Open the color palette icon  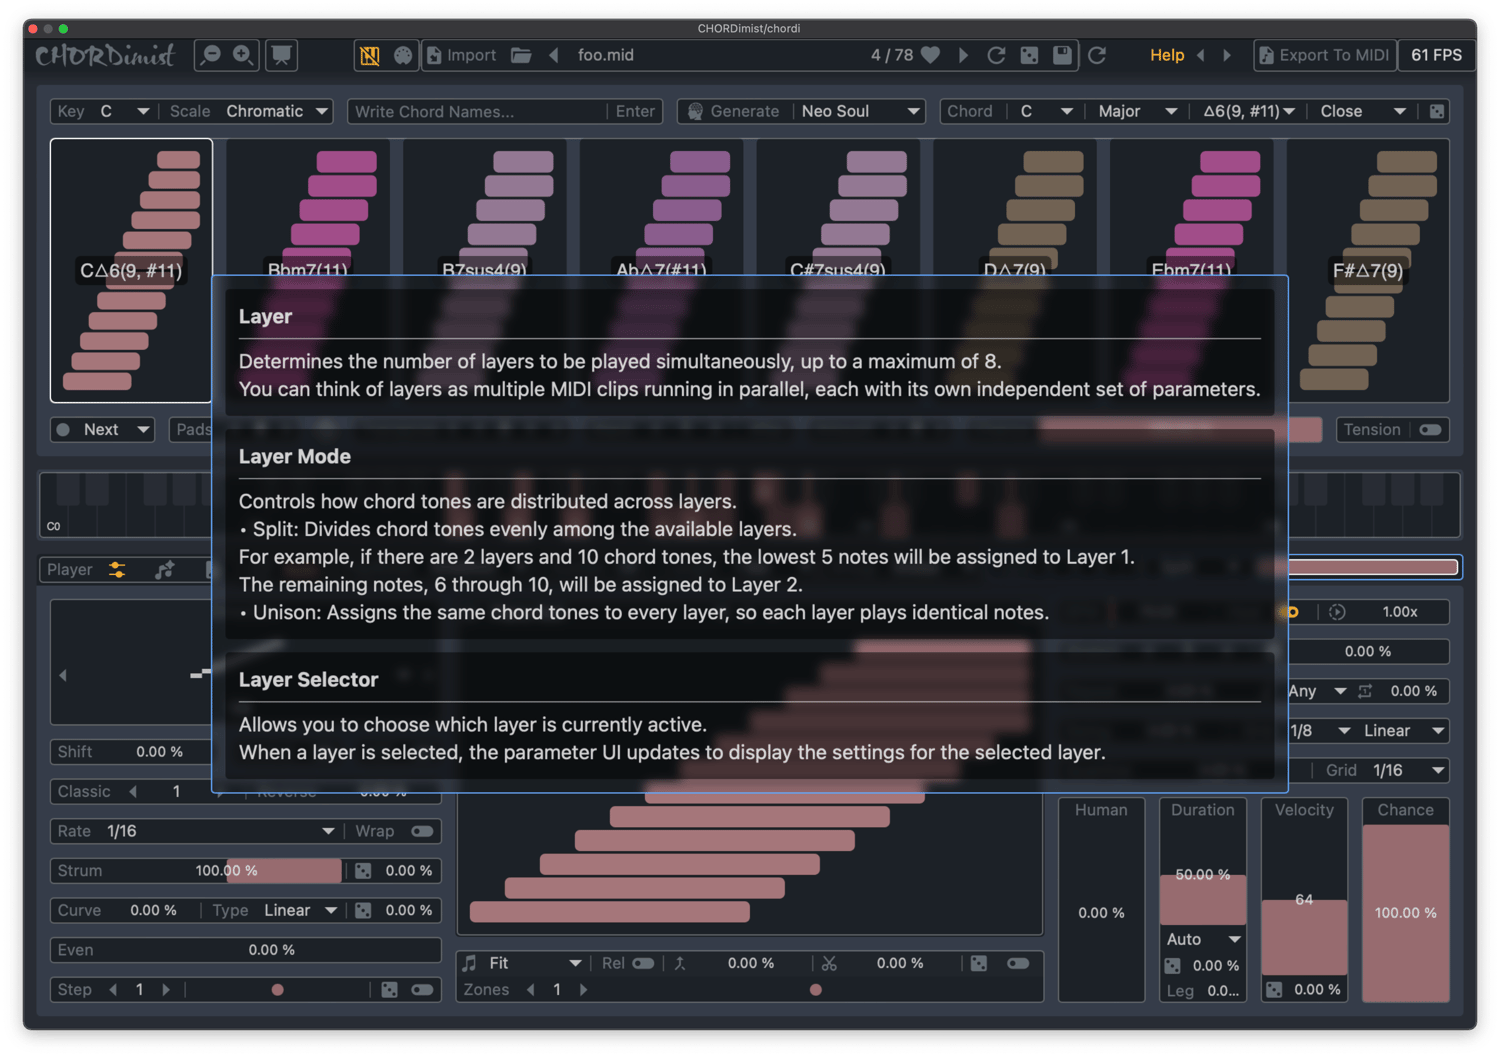point(403,55)
